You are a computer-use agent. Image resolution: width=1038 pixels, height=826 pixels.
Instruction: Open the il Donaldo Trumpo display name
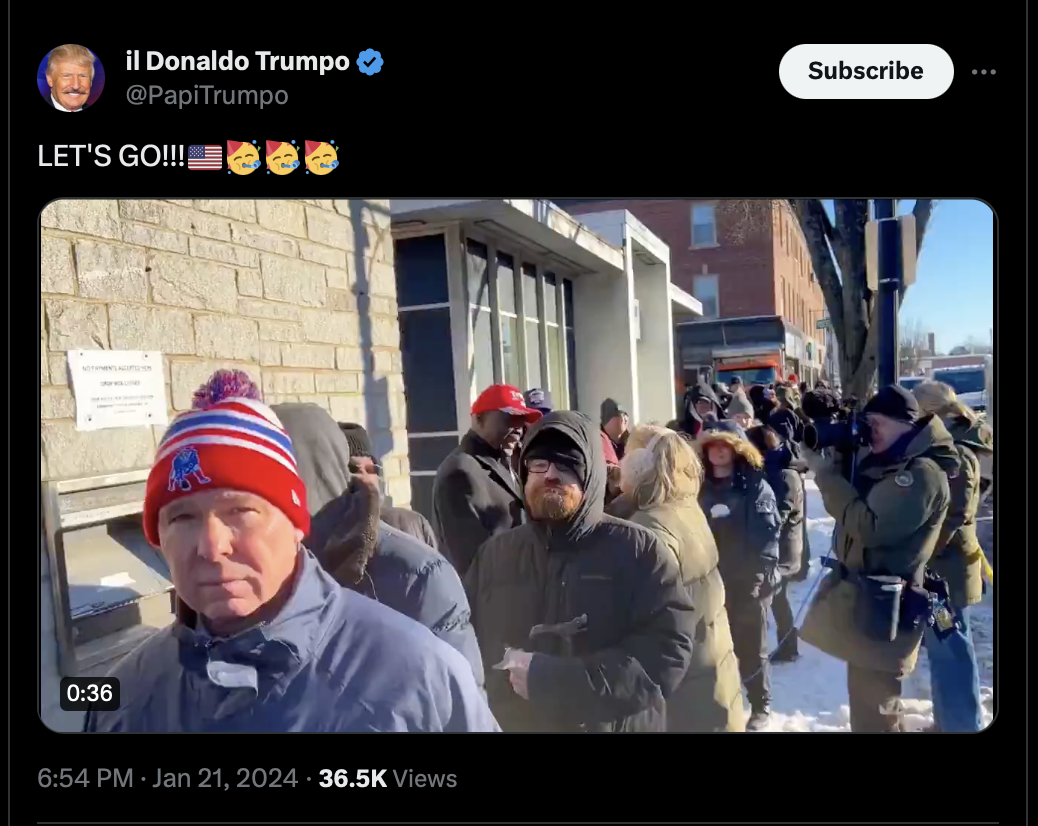click(237, 61)
